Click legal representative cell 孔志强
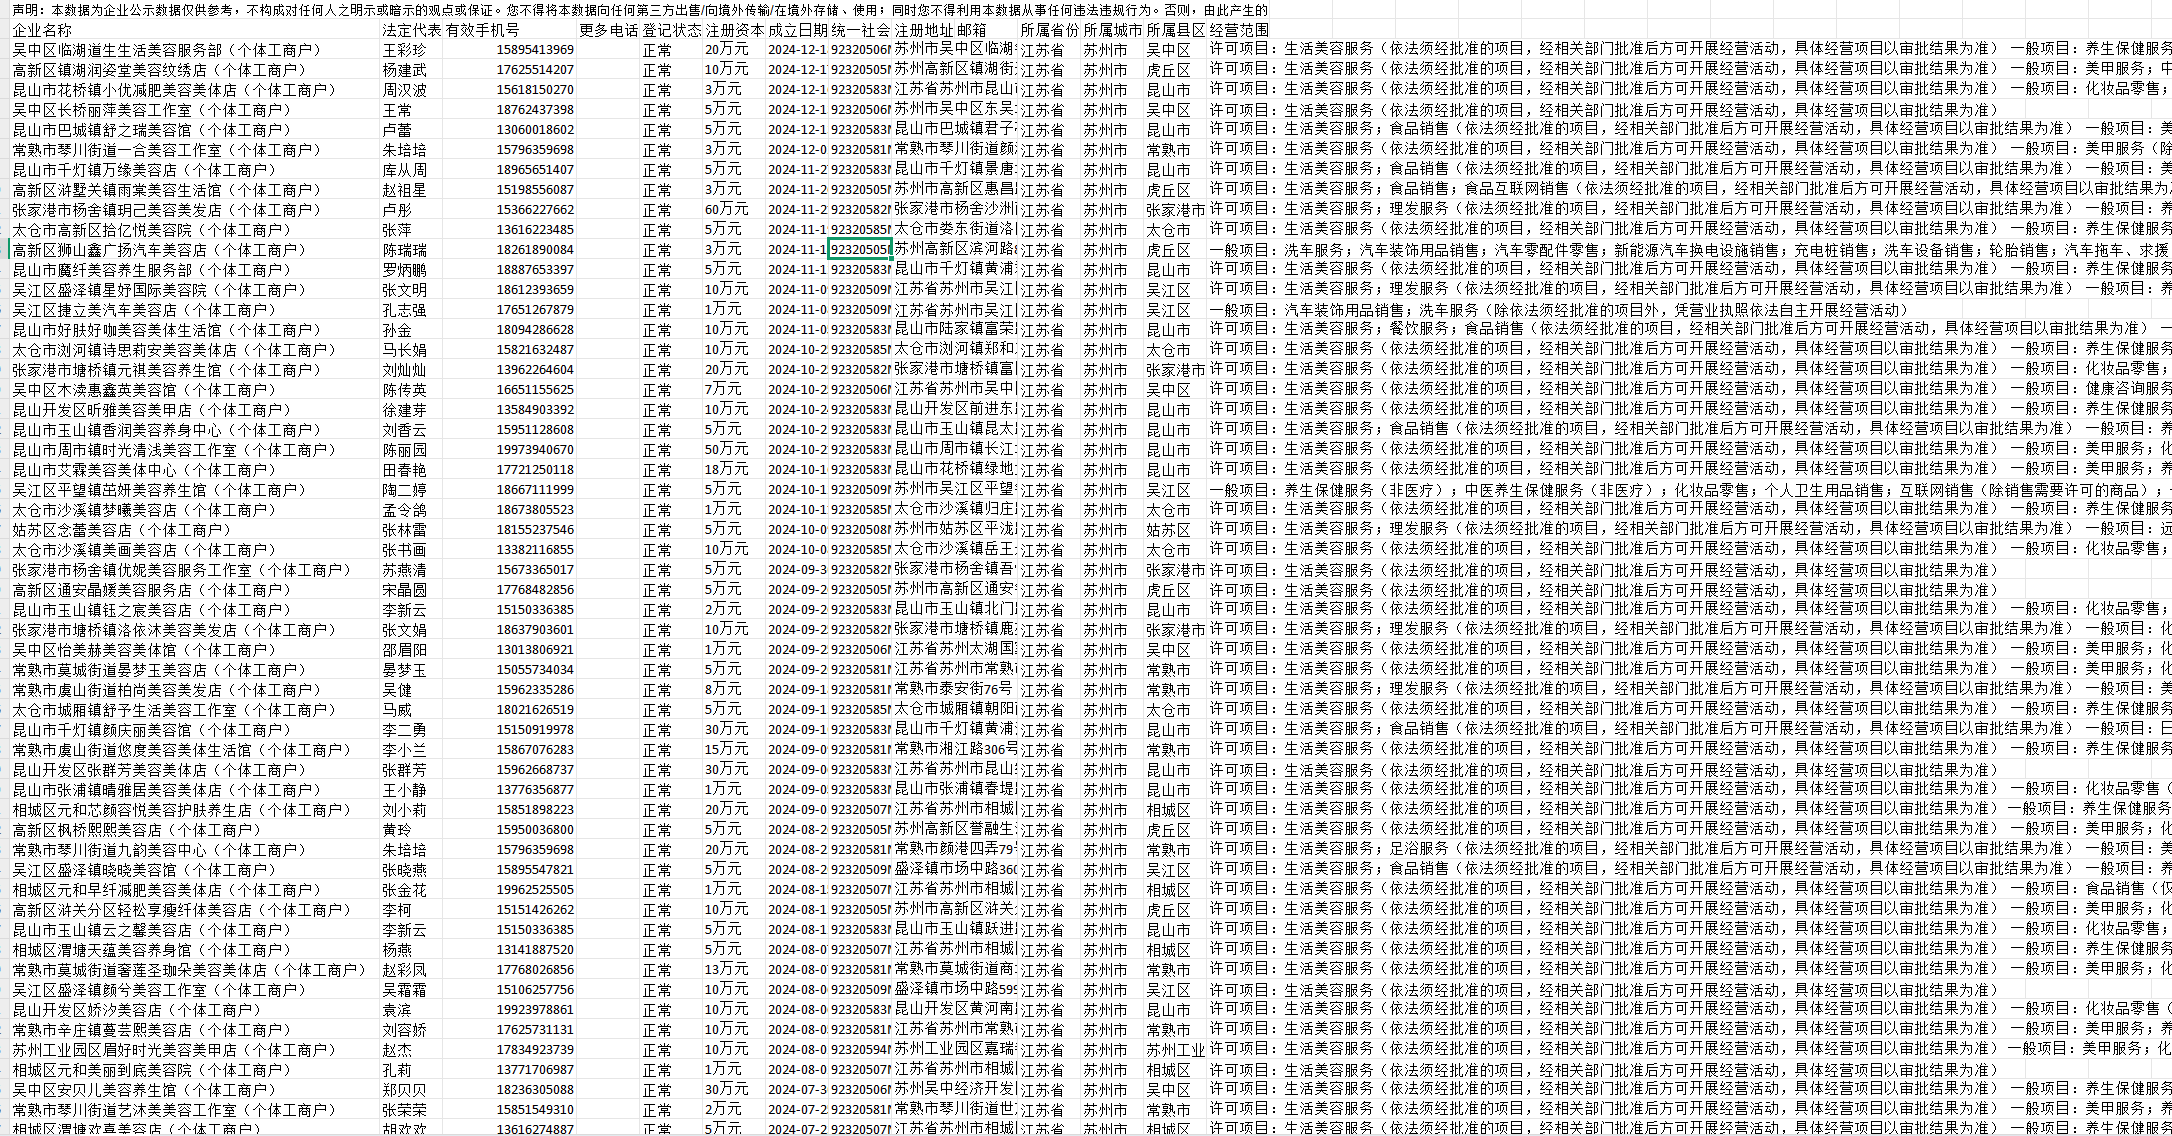Viewport: 2172px width, 1136px height. [x=404, y=310]
